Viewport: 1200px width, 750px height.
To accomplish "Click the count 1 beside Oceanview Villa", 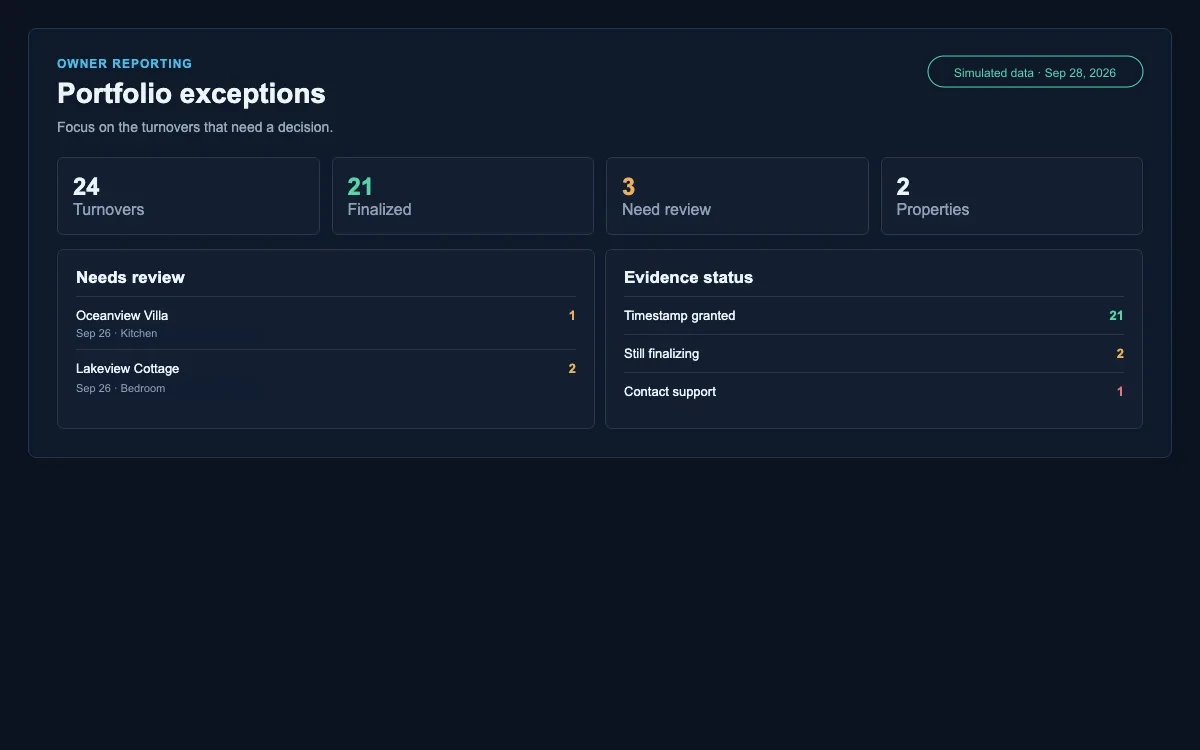I will (572, 316).
